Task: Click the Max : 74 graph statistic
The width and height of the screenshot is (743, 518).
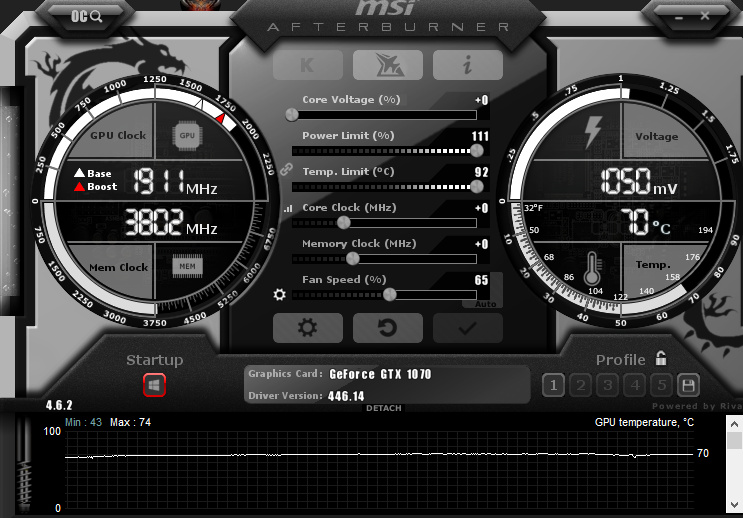Action: (130, 422)
